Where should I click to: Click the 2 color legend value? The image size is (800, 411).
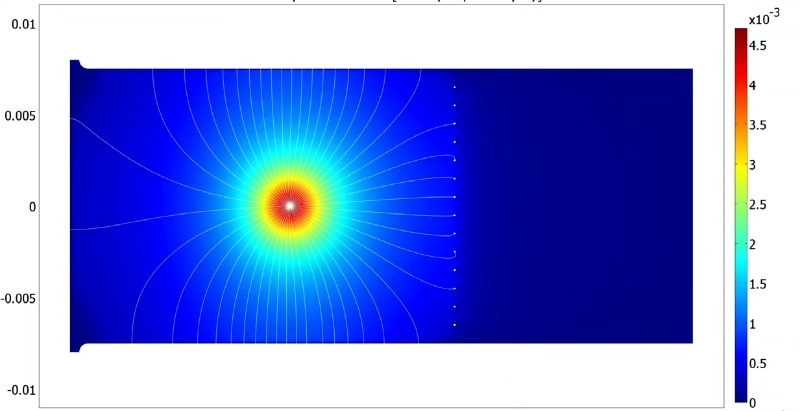753,245
